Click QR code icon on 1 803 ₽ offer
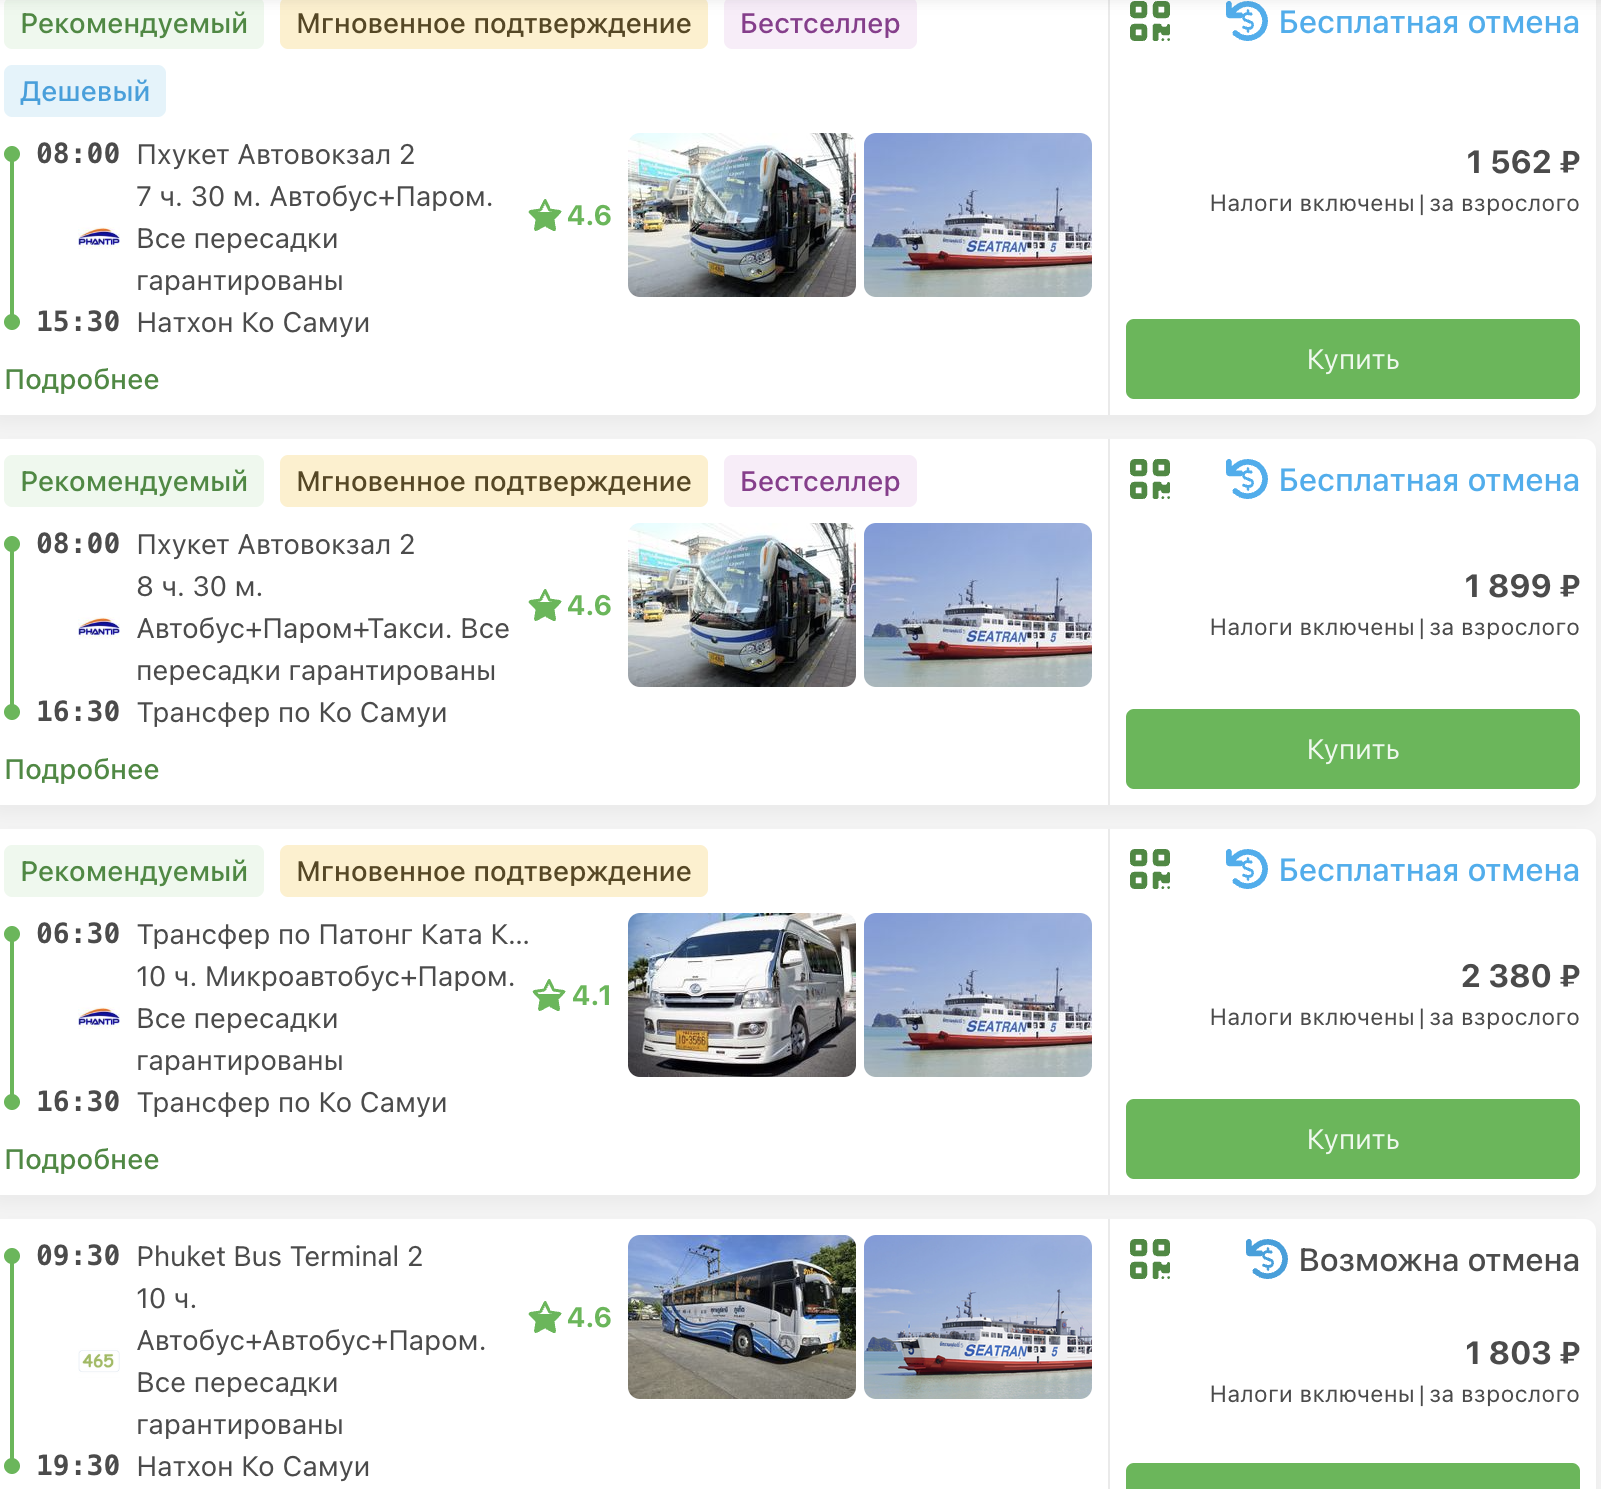 point(1149,1259)
